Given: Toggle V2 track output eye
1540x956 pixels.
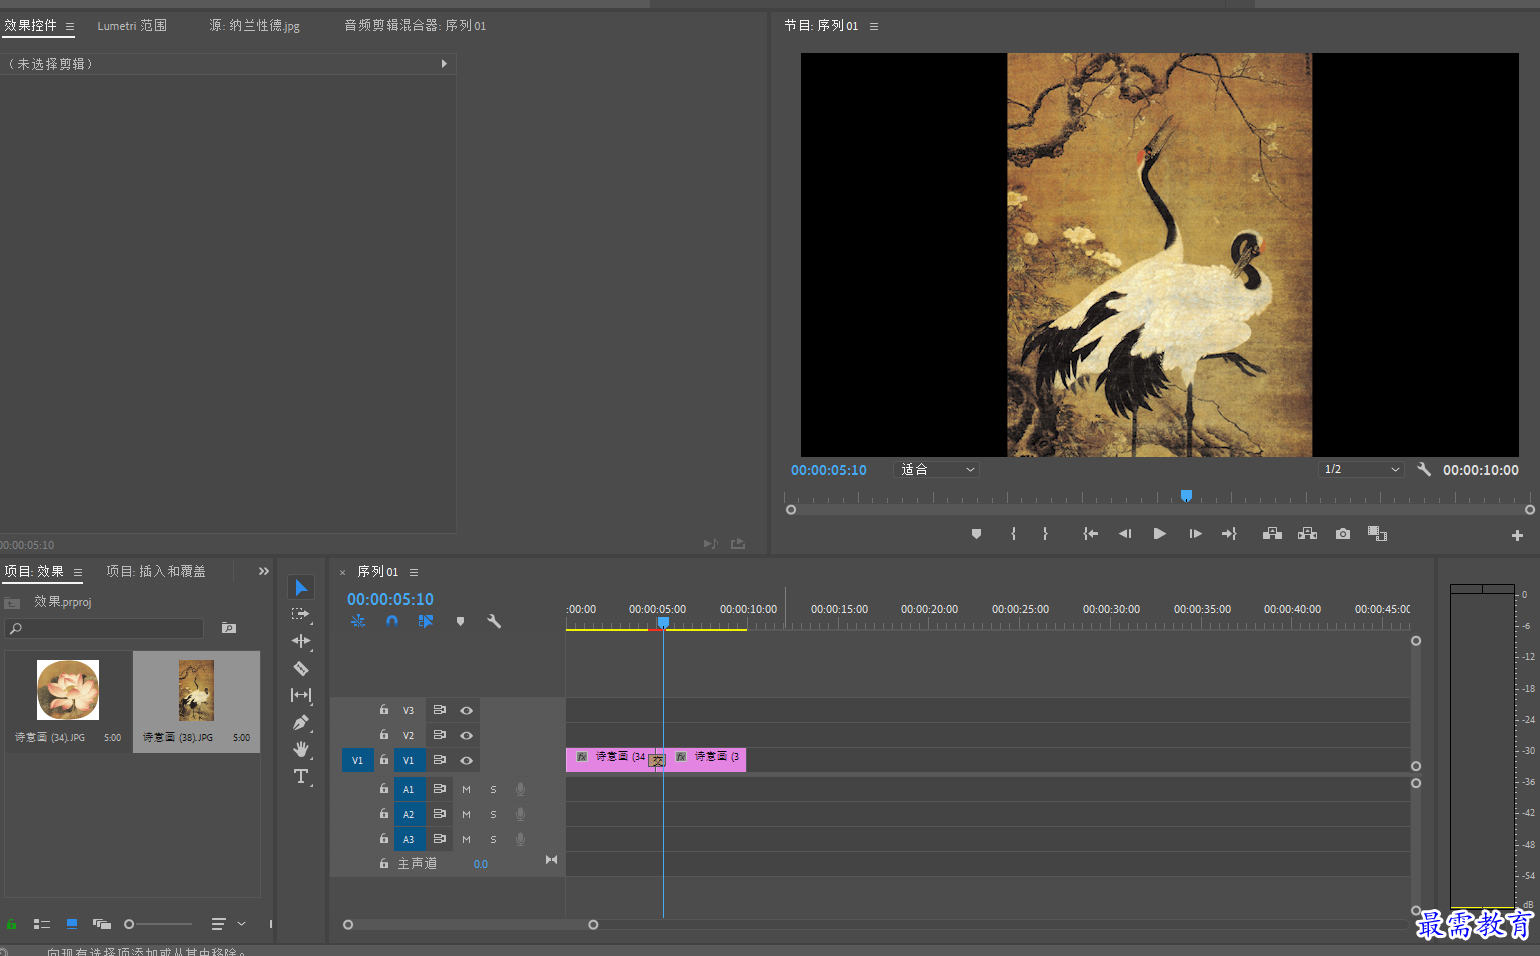Looking at the screenshot, I should point(466,735).
